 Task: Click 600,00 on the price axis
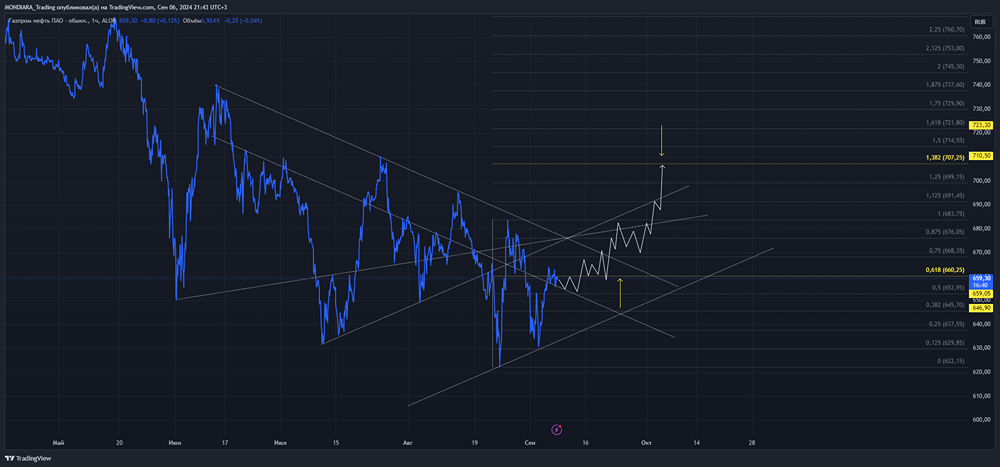point(981,420)
